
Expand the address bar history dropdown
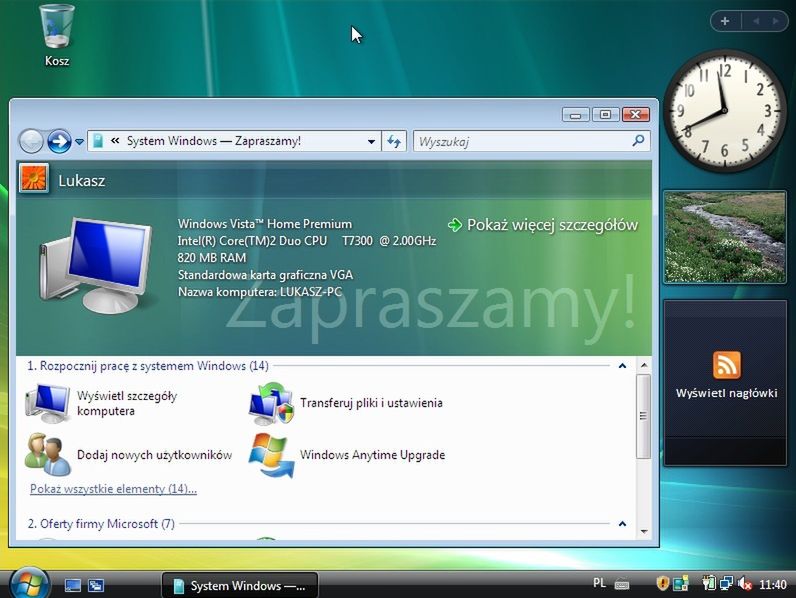[371, 142]
